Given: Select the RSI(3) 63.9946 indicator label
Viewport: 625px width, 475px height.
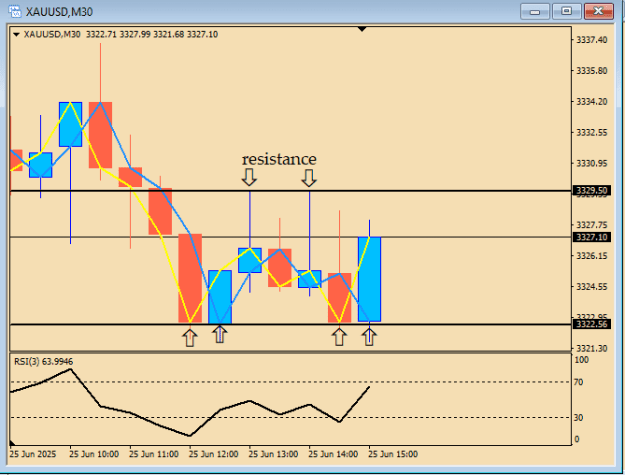Looking at the screenshot, I should coord(43,362).
